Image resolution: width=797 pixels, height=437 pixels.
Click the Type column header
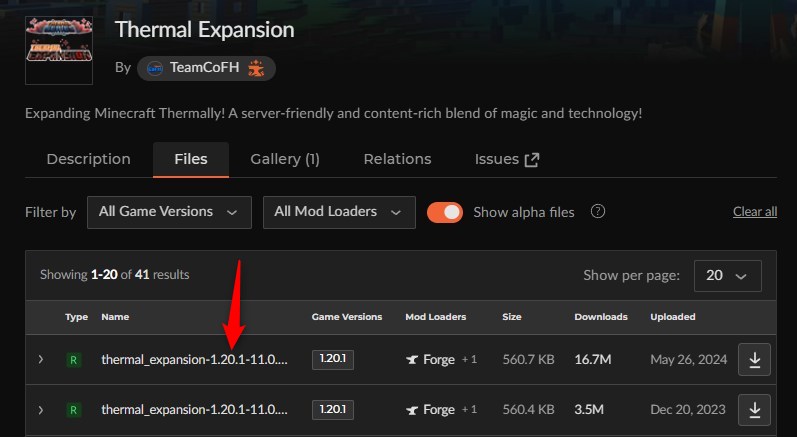76,317
